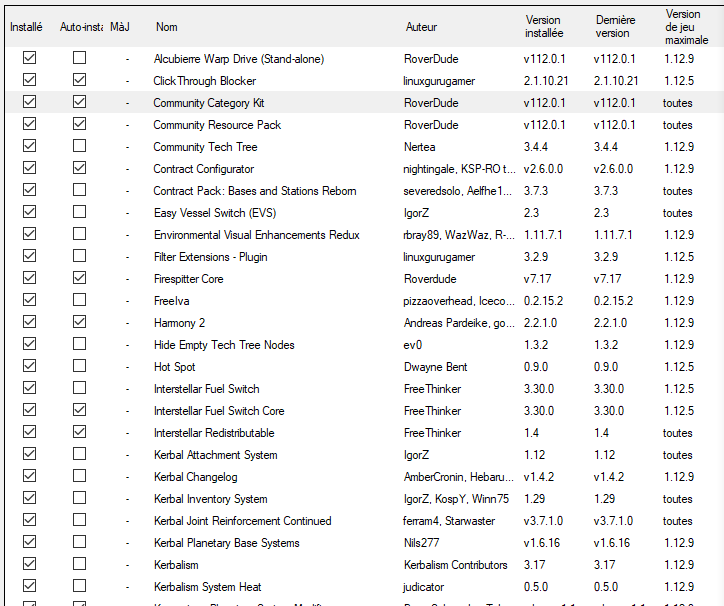The width and height of the screenshot is (724, 606).
Task: Click author Nils277 cell
Action: [x=422, y=543]
